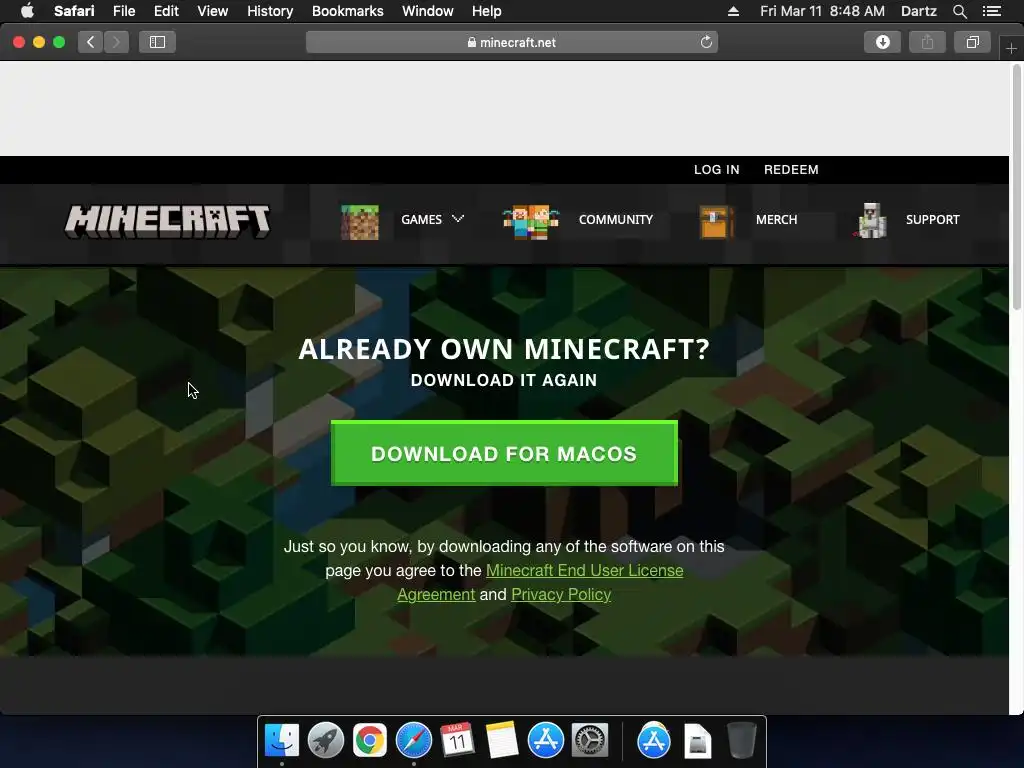Open the COMMUNITY navigation link
Image resolution: width=1024 pixels, height=768 pixels.
click(615, 219)
